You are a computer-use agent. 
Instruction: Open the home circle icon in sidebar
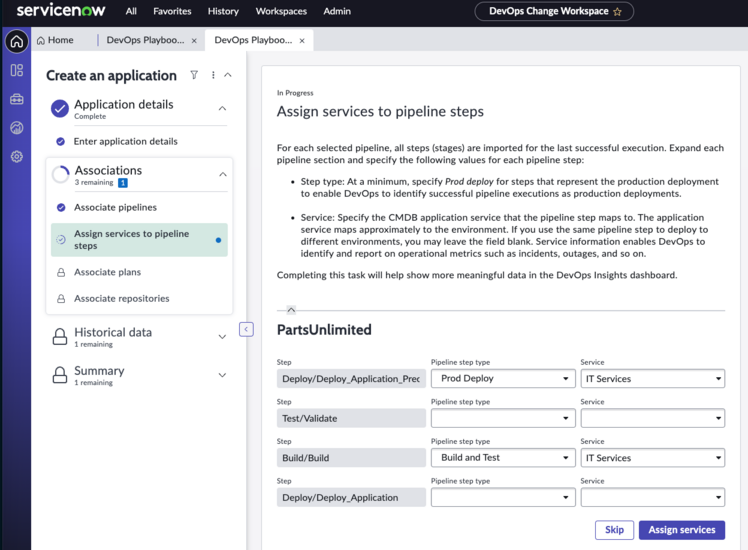(x=17, y=42)
